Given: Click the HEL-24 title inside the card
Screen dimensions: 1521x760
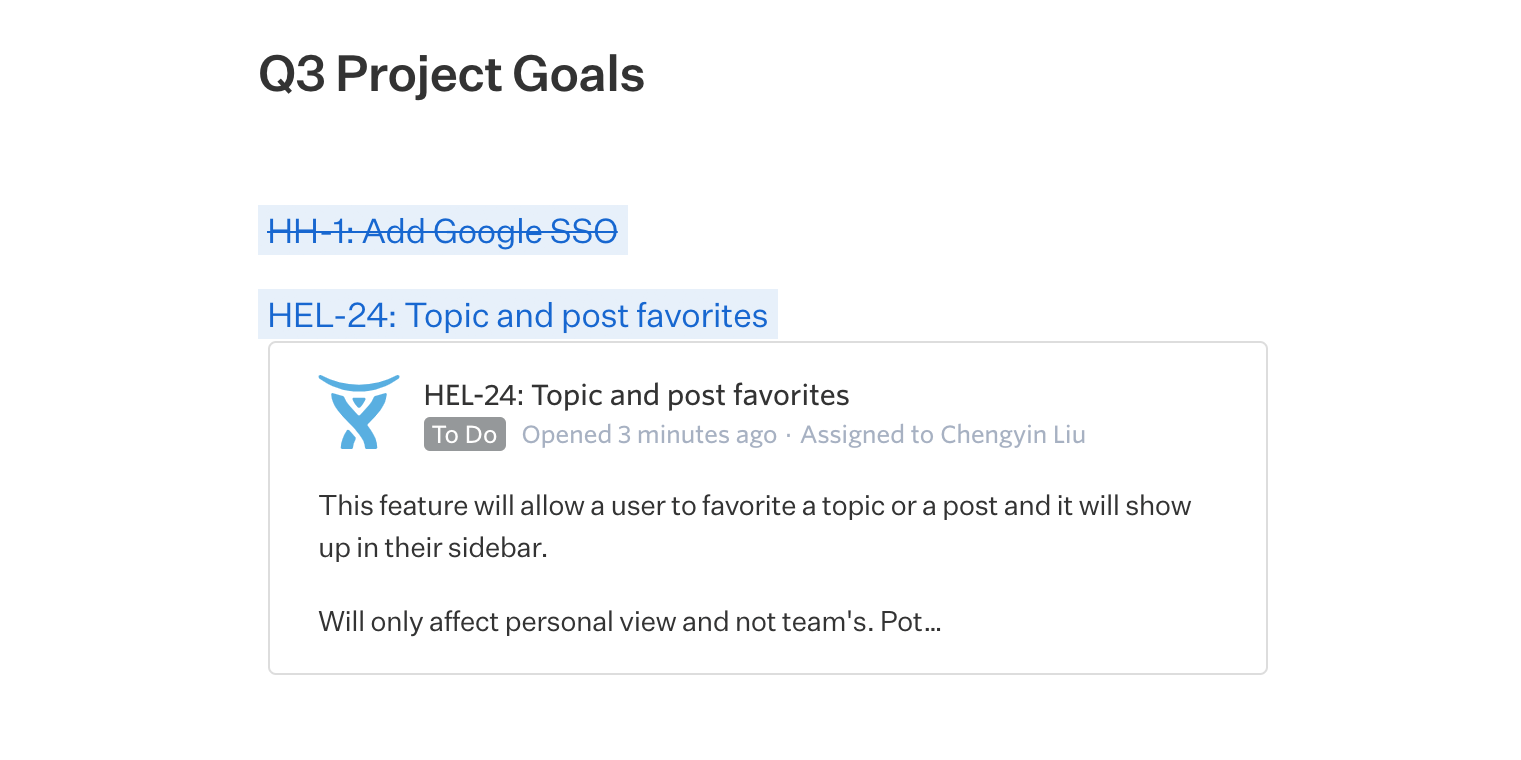Looking at the screenshot, I should click(636, 394).
